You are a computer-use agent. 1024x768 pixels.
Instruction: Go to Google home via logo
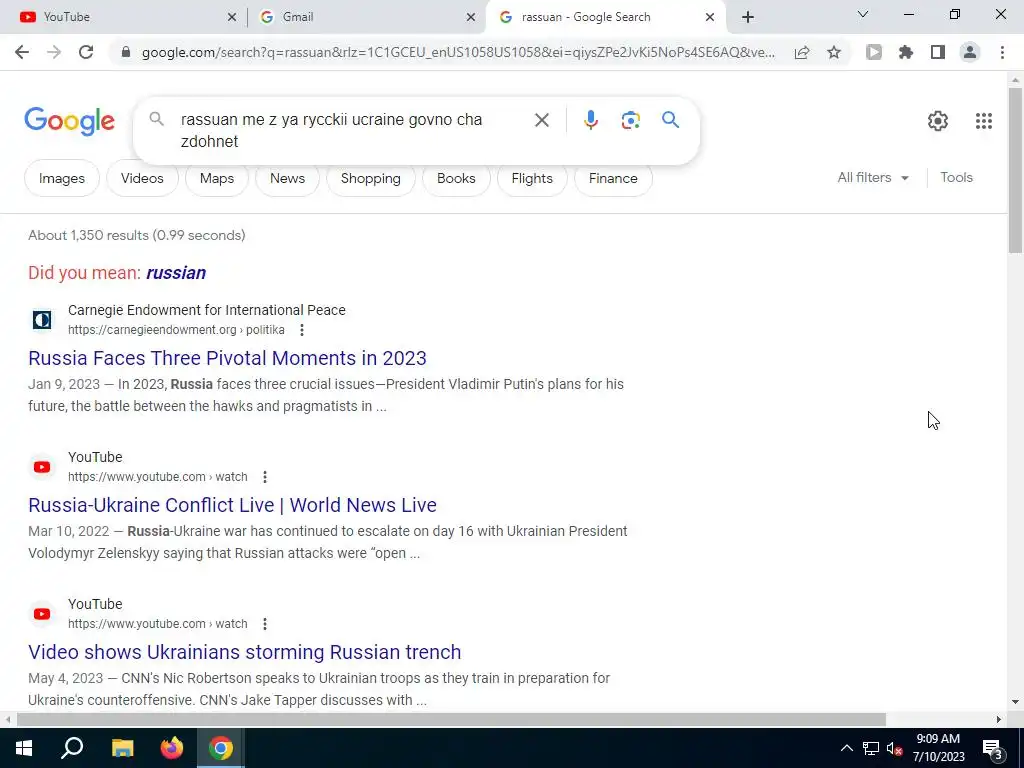[69, 121]
